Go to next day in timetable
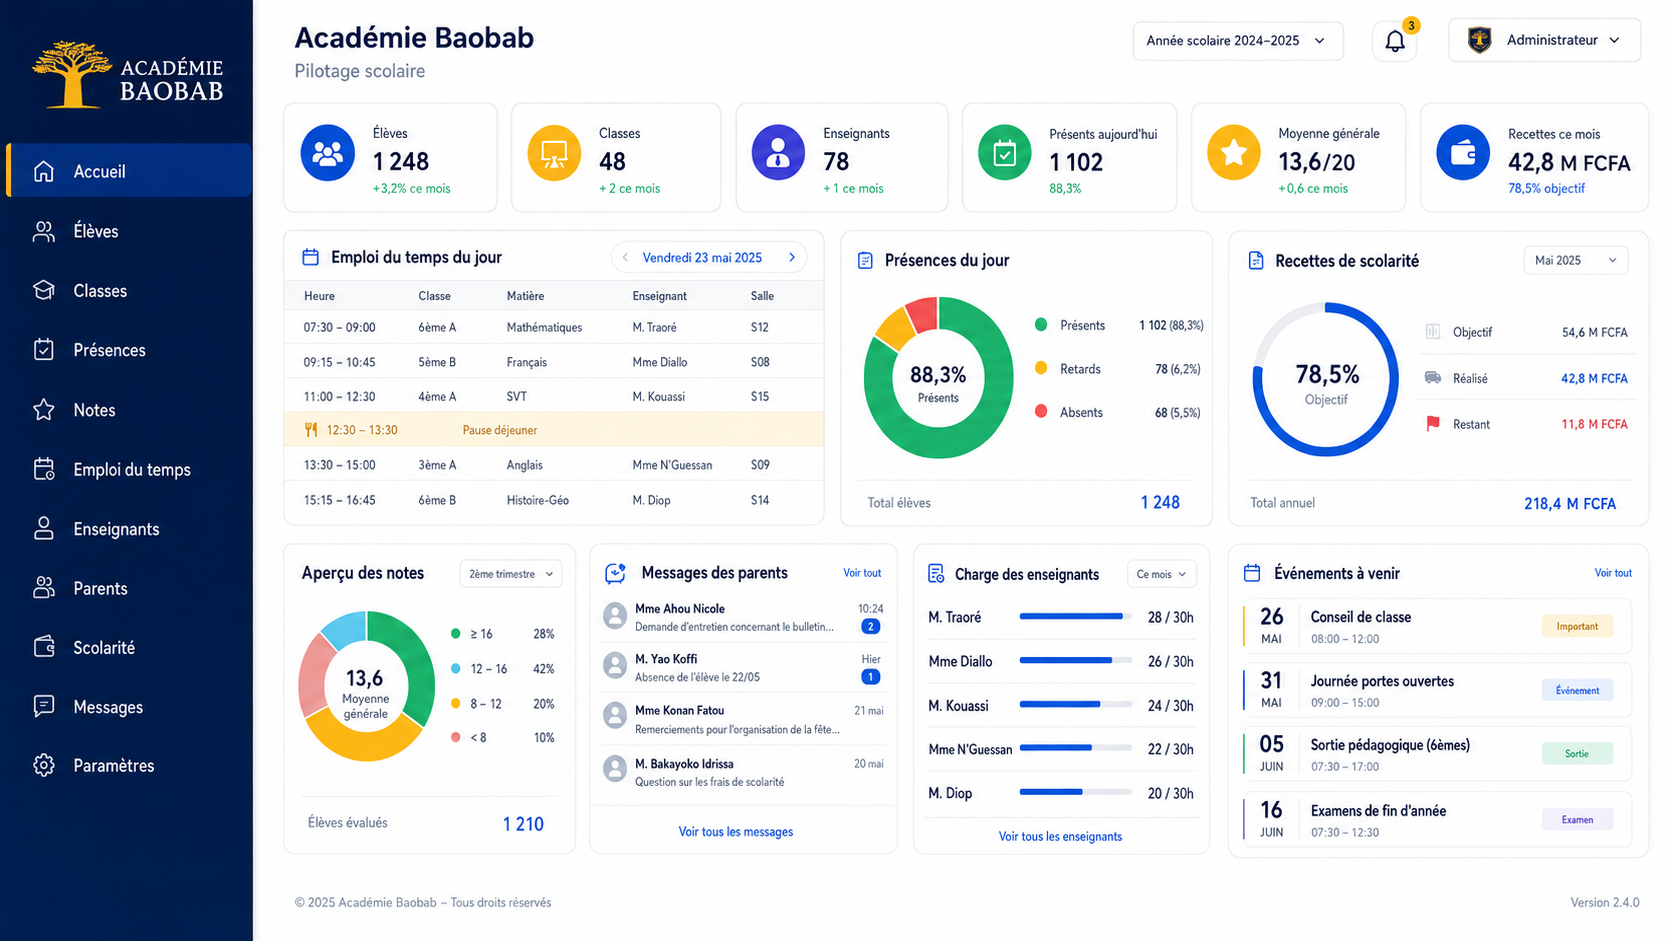Viewport: 1672px width, 941px height. pyautogui.click(x=792, y=258)
